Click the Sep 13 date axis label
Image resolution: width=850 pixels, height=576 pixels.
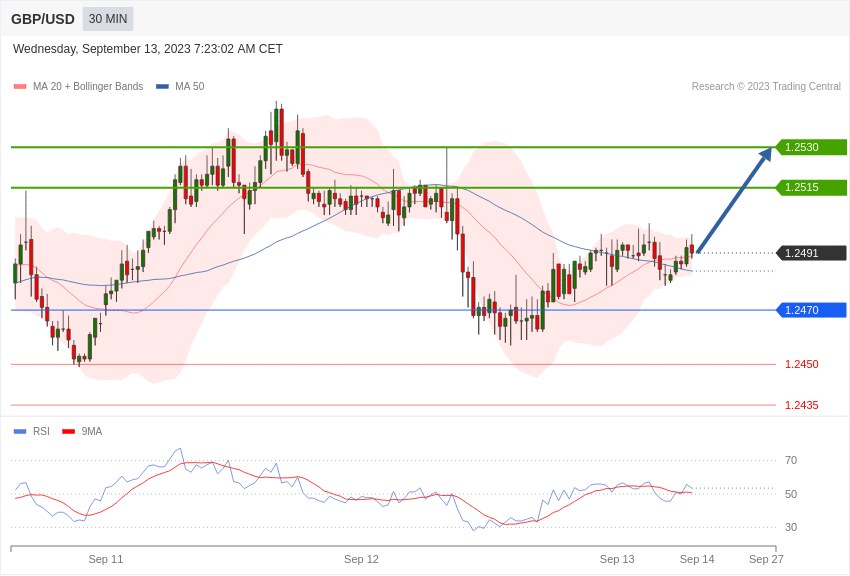tap(617, 559)
